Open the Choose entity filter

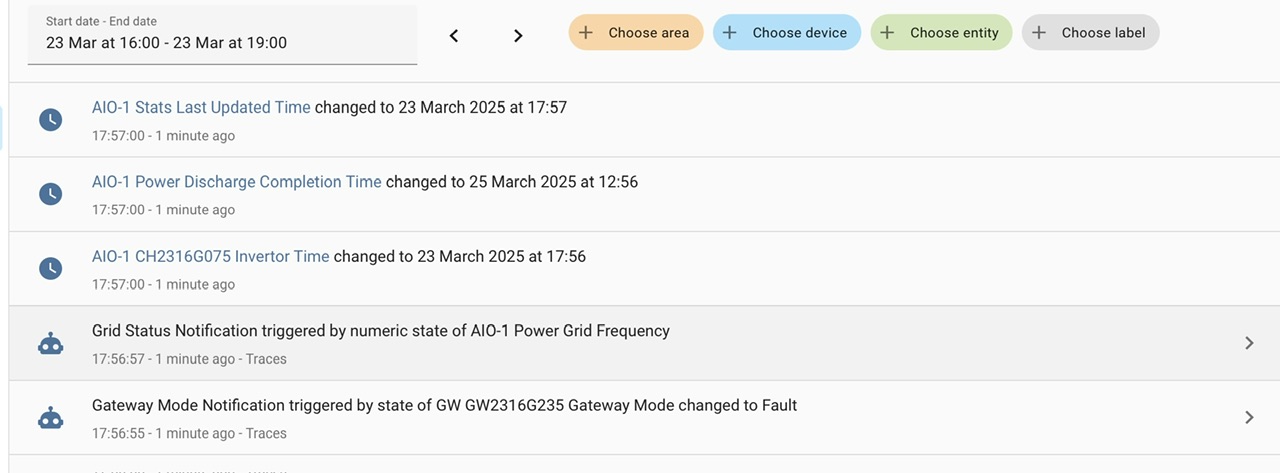(941, 32)
